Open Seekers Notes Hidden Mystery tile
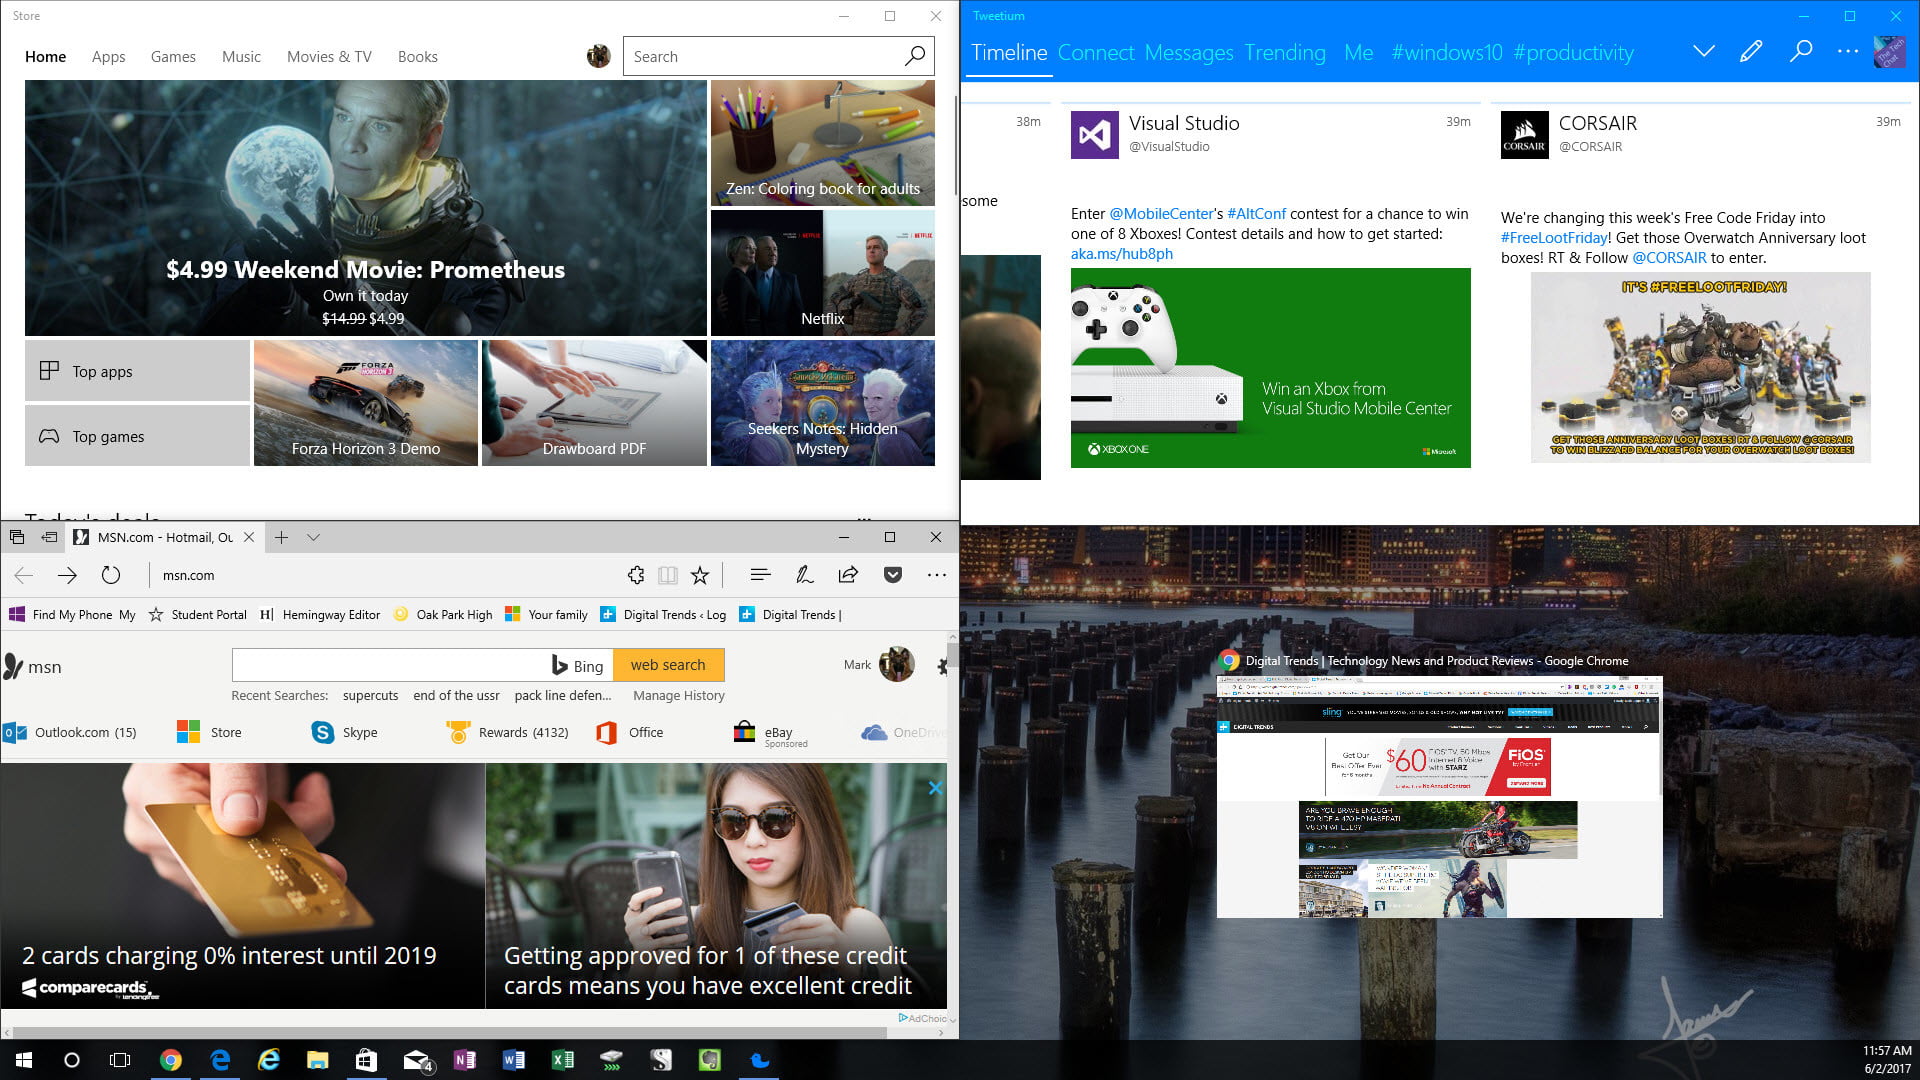 point(822,403)
